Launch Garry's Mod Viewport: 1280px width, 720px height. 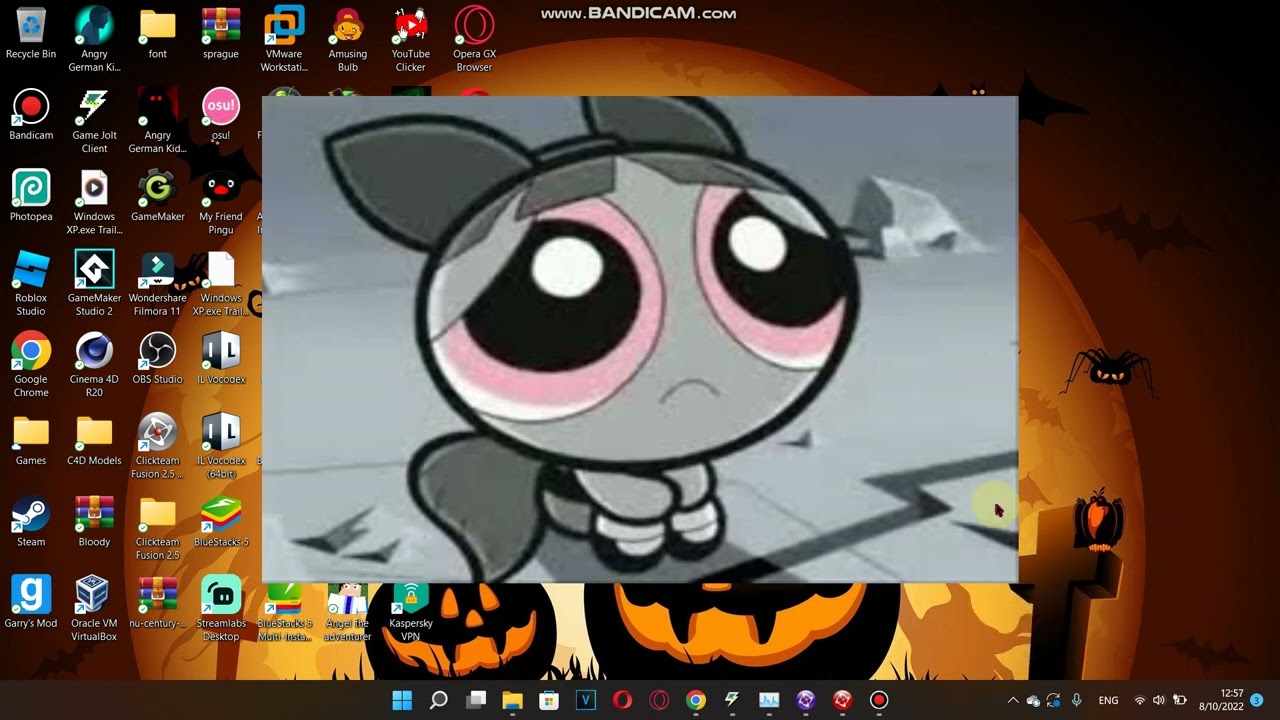tap(31, 601)
